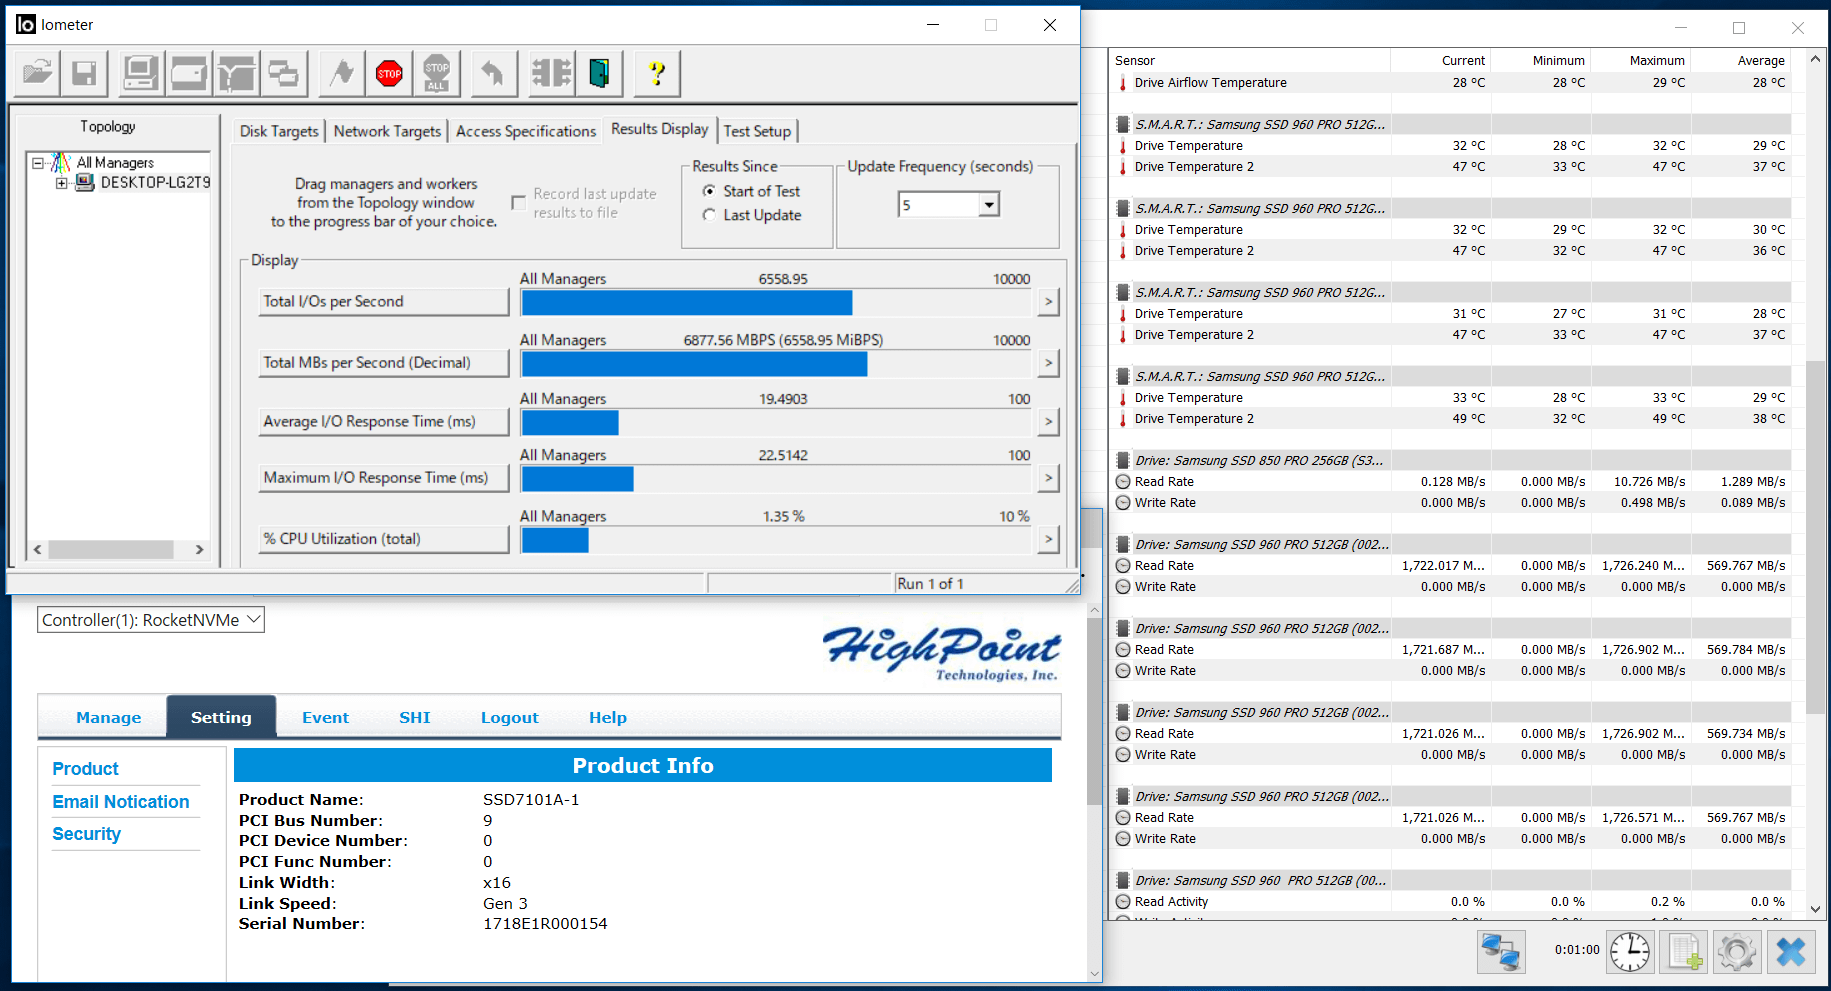
Task: Start logging with the spreadsheet plus icon
Action: click(1684, 951)
